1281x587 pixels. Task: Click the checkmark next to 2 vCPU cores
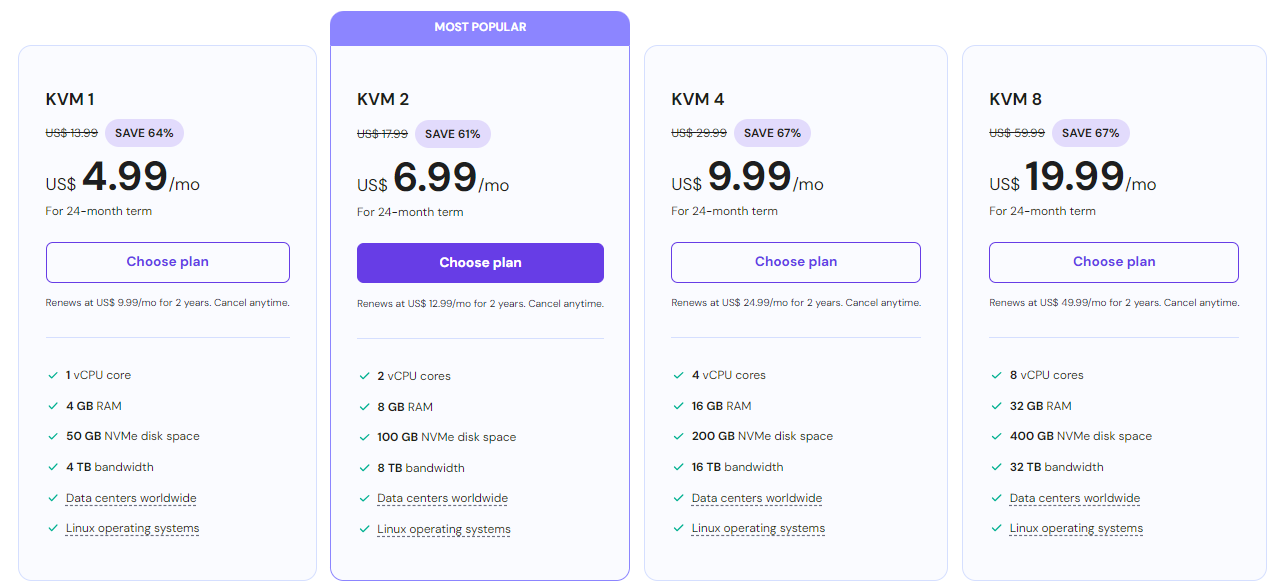(x=364, y=376)
